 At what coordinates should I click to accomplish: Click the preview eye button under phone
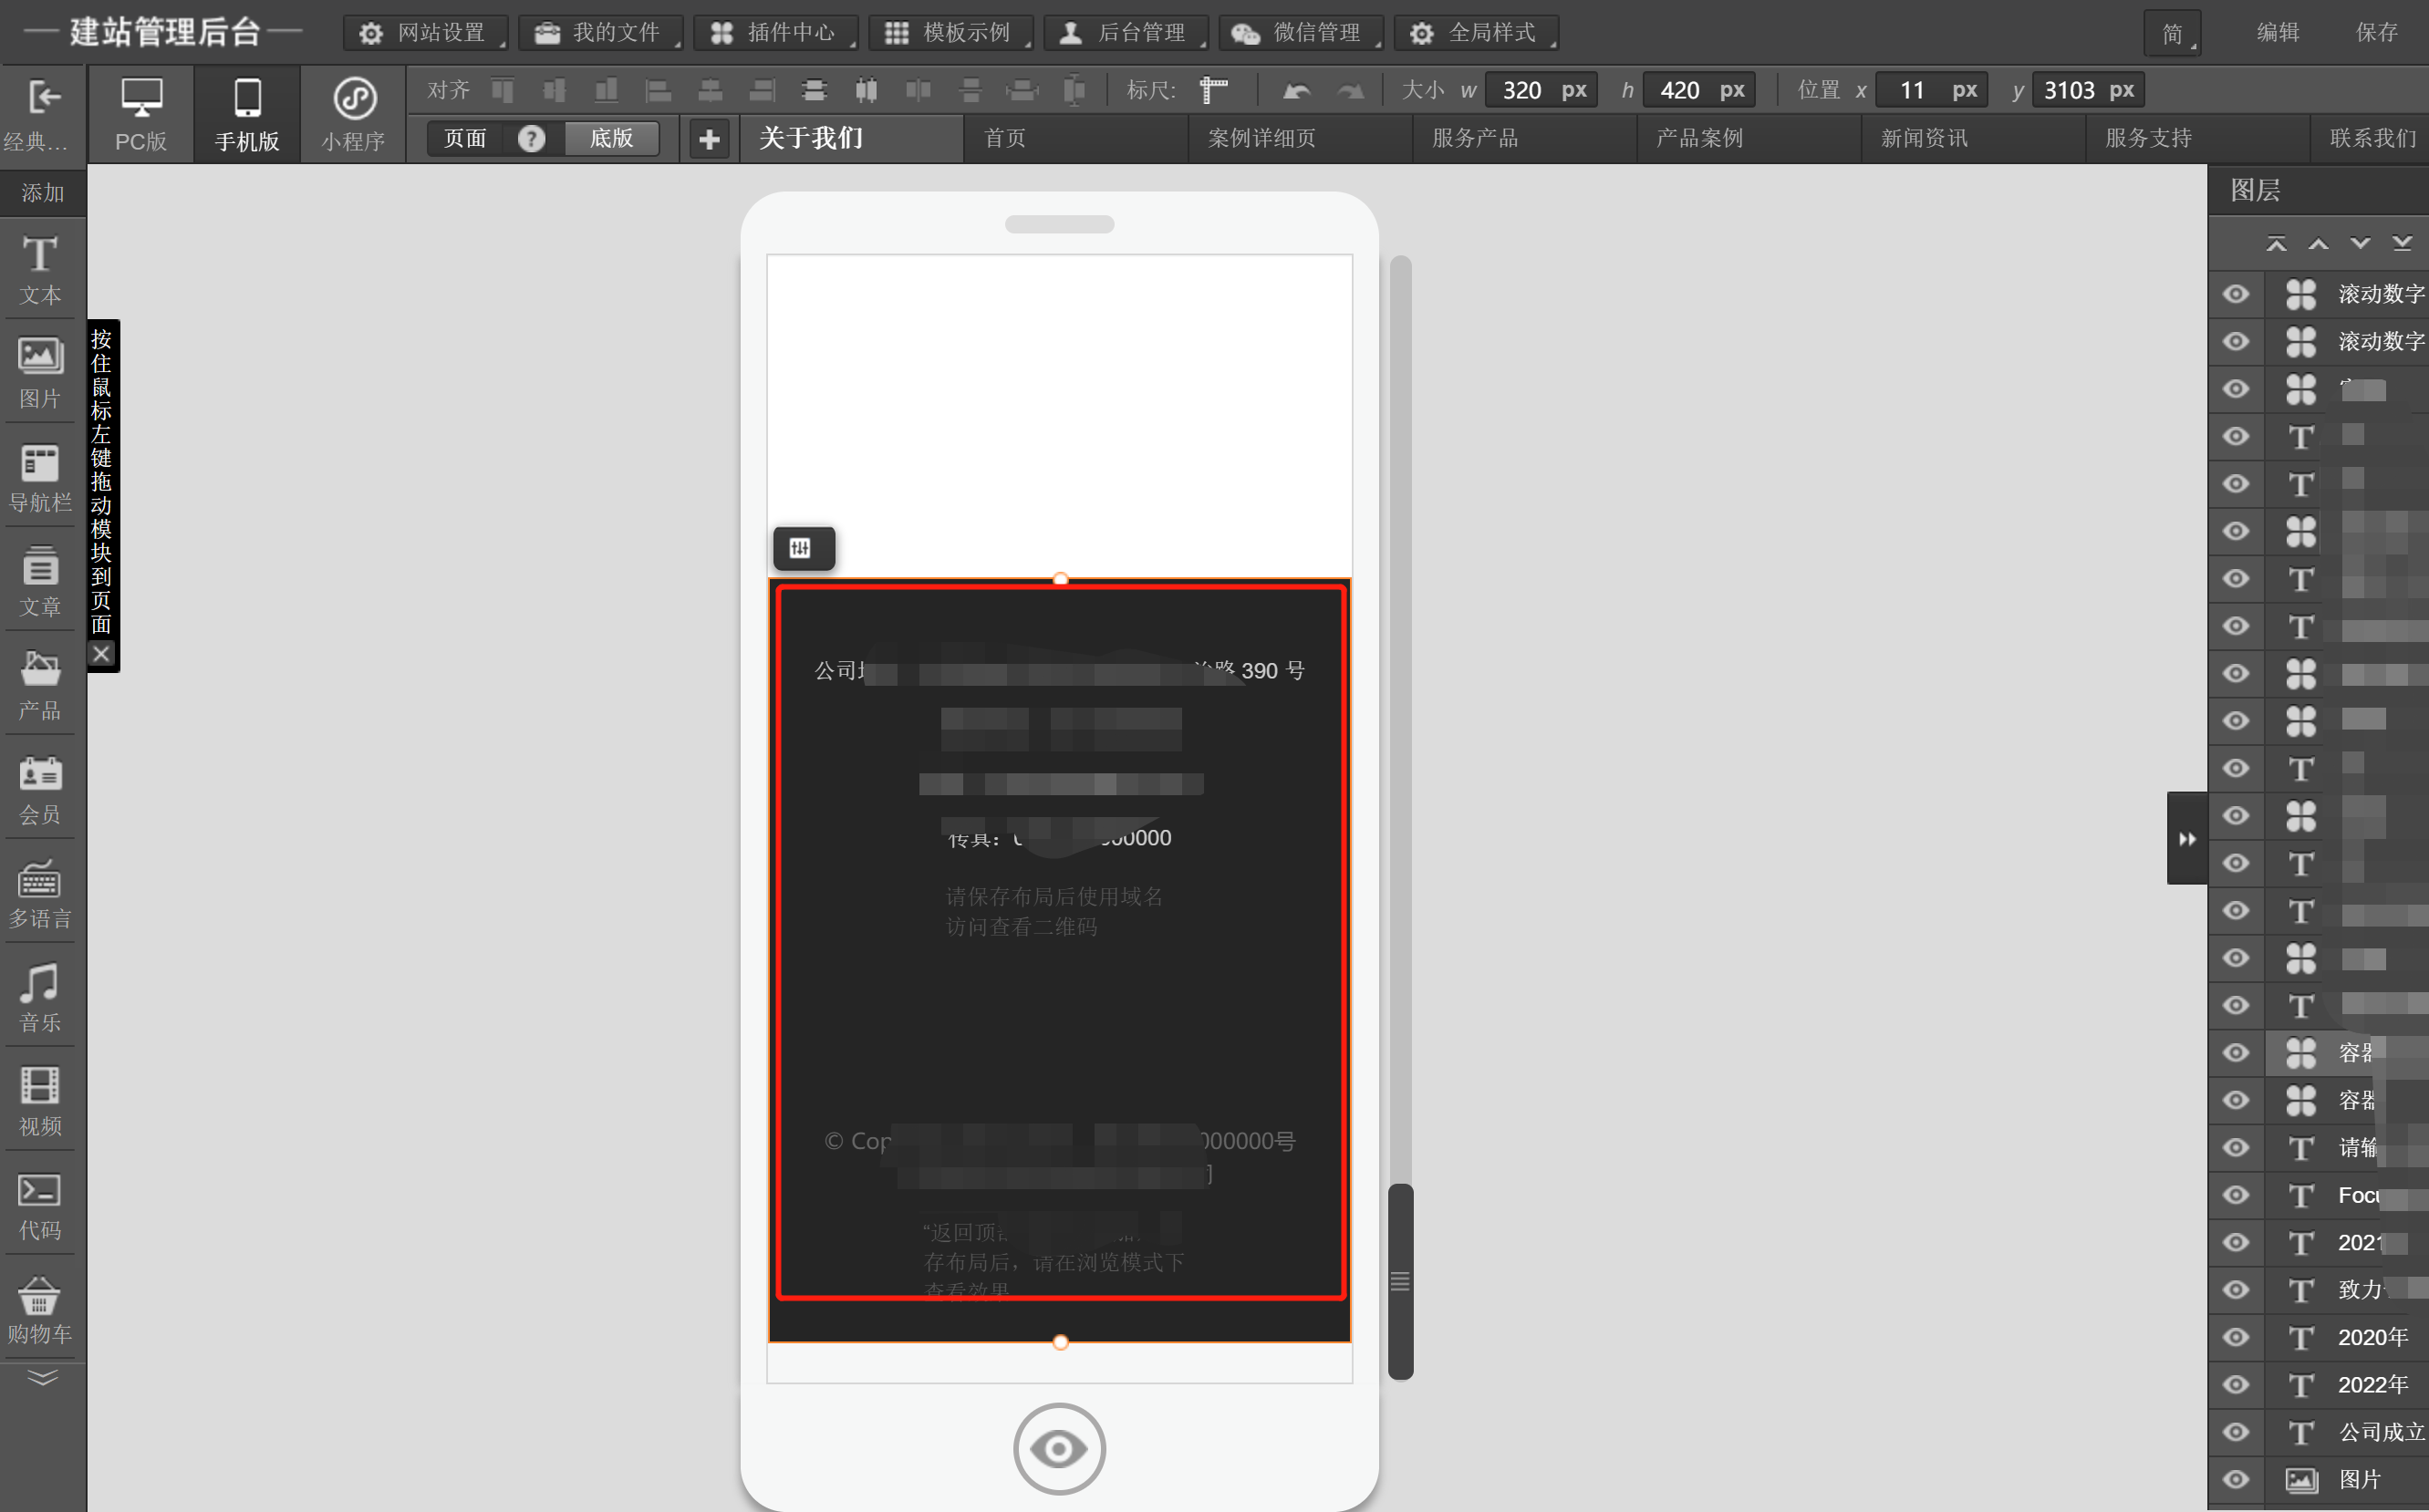click(x=1059, y=1448)
